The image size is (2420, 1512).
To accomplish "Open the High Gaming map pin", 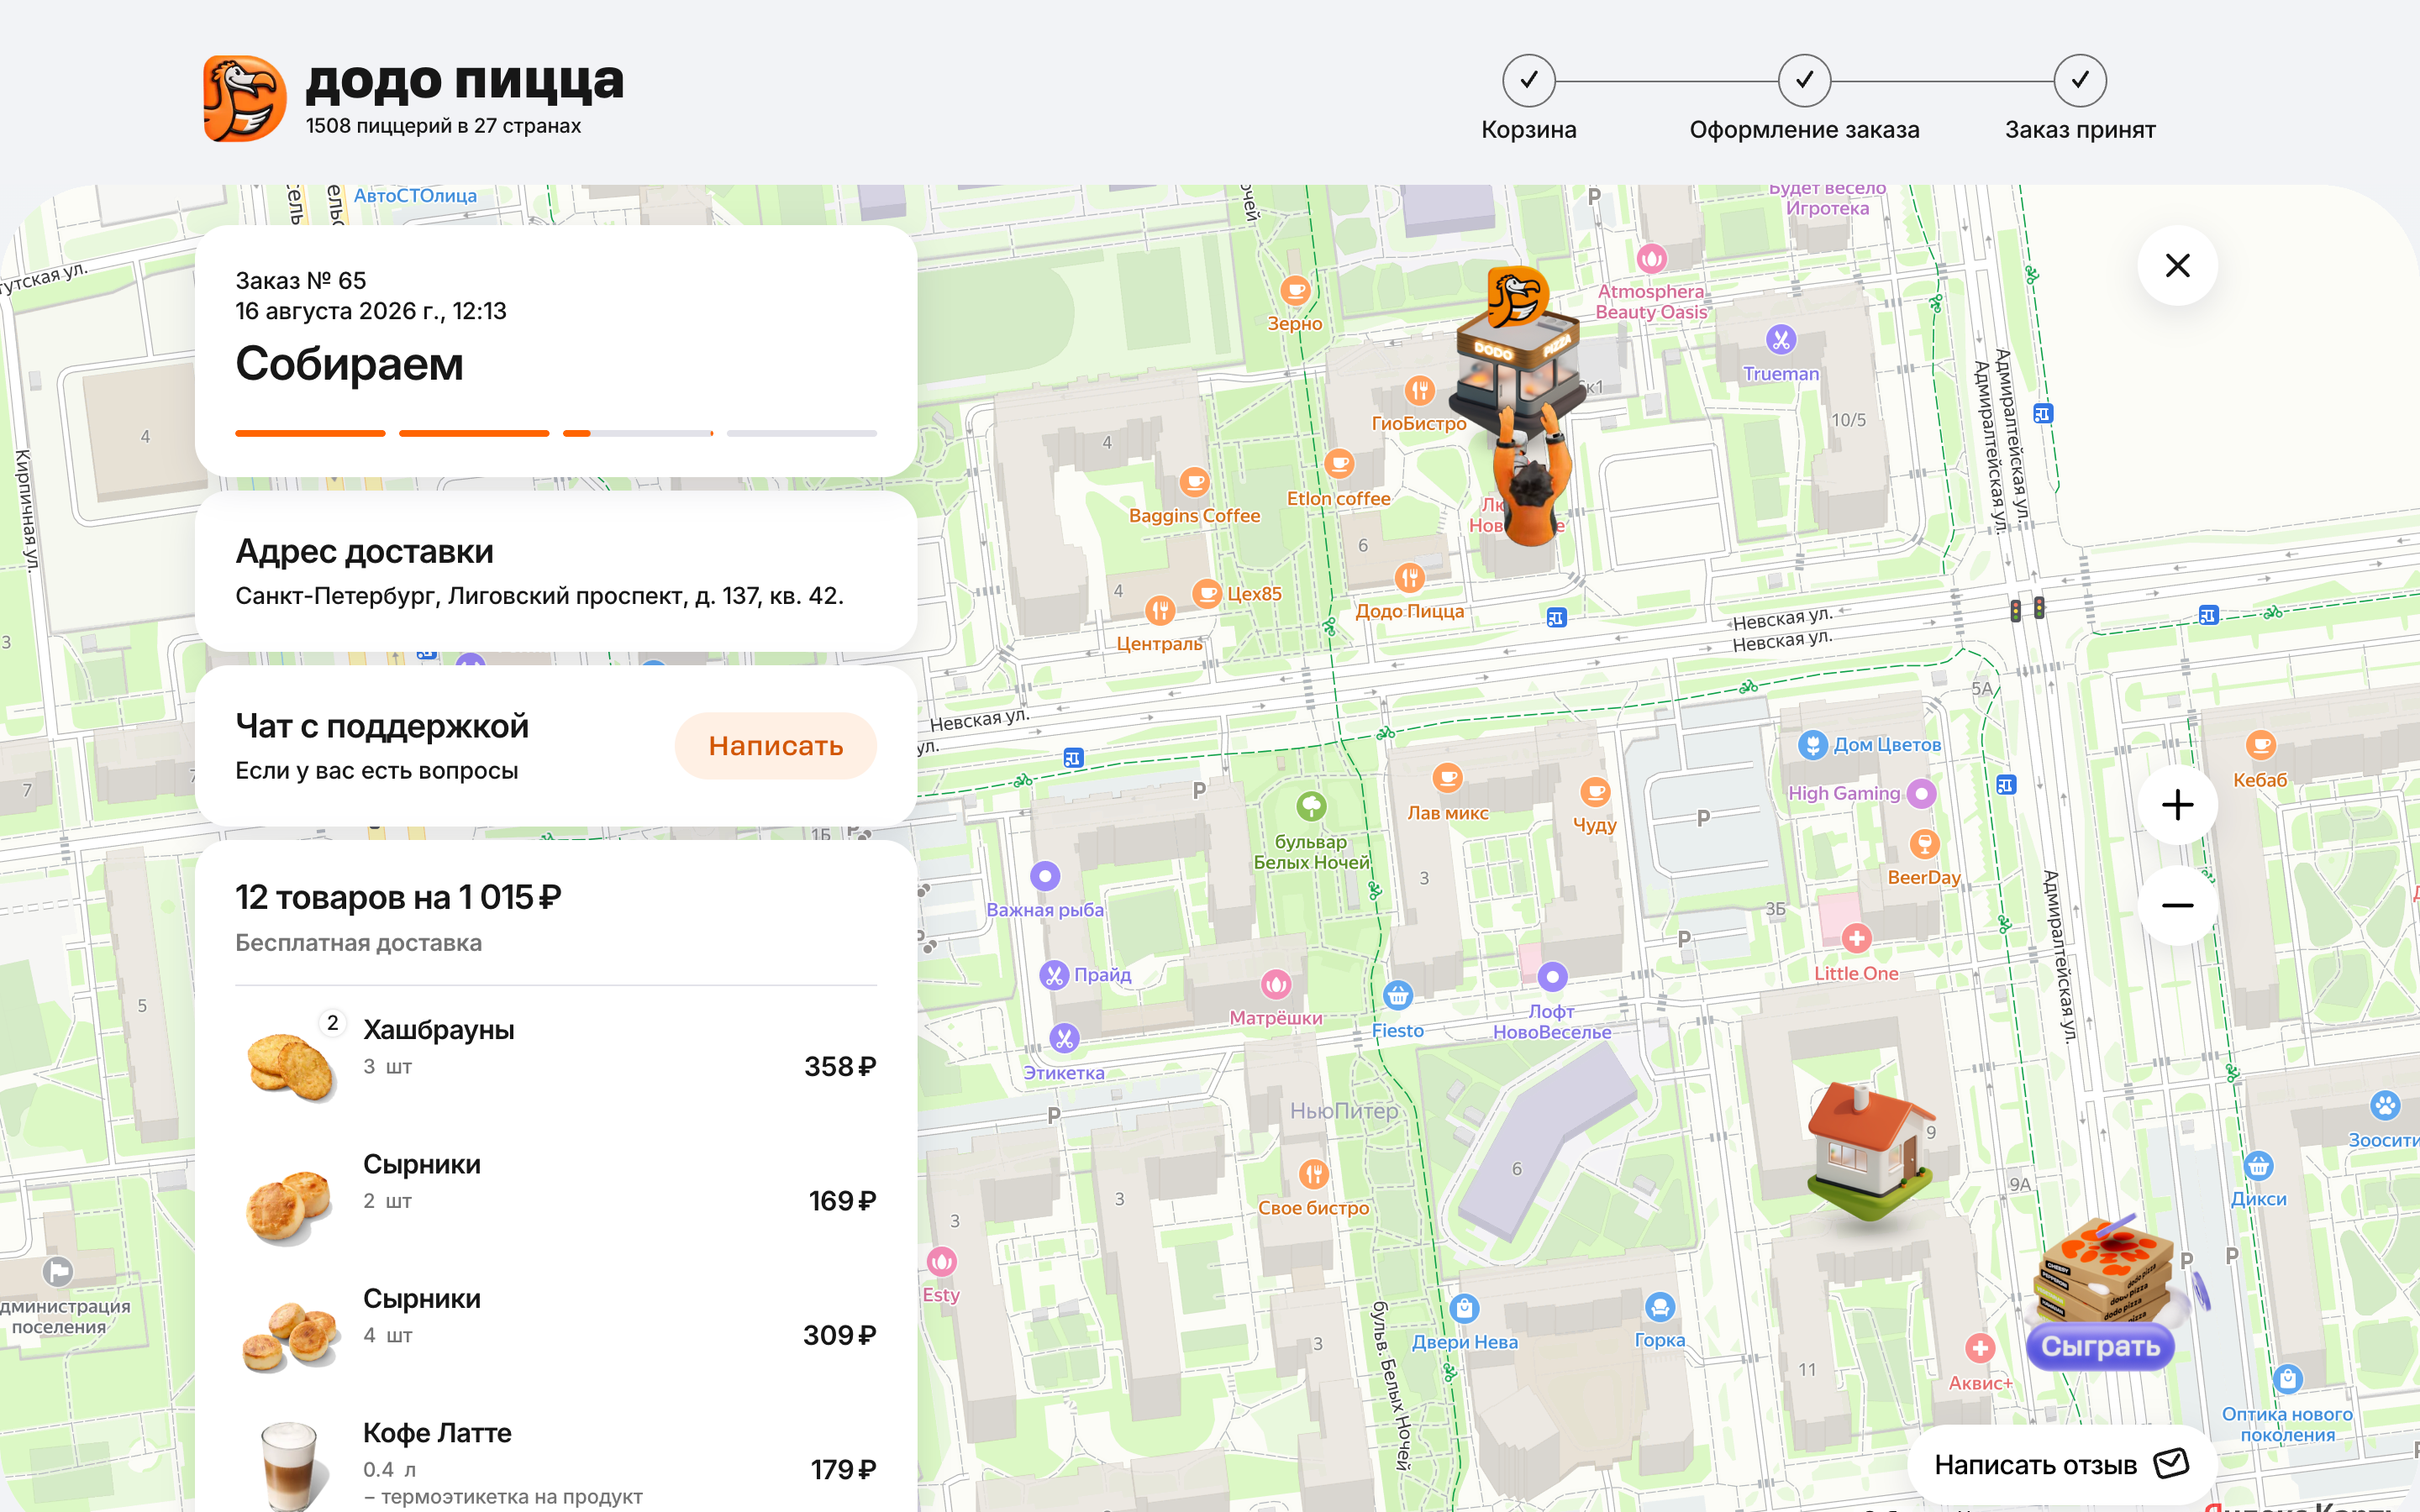I will click(x=1921, y=794).
